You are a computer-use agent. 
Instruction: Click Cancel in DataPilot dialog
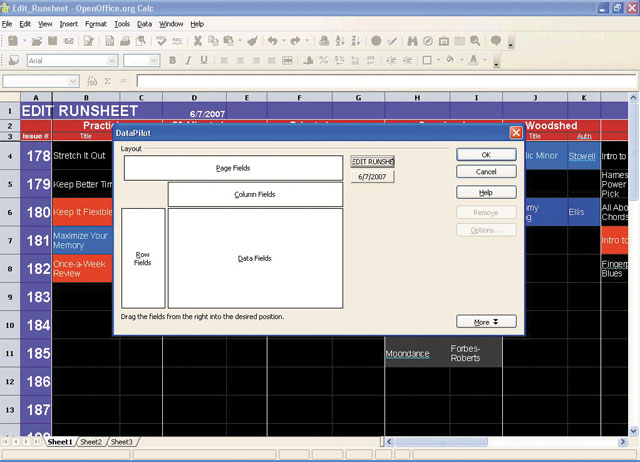pyautogui.click(x=486, y=172)
